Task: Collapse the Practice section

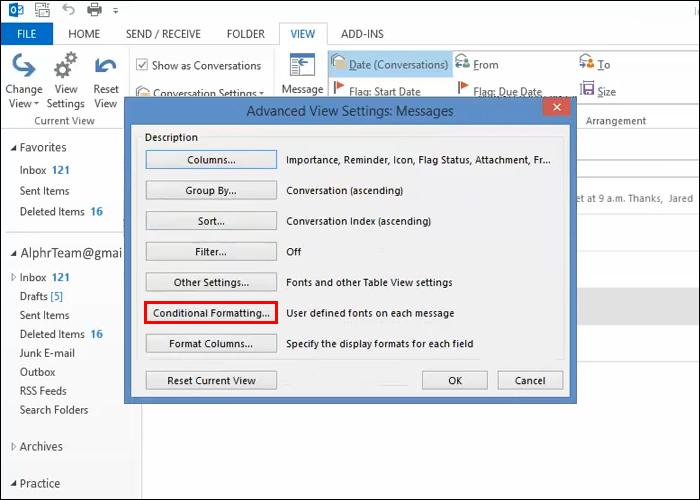Action: coord(13,483)
